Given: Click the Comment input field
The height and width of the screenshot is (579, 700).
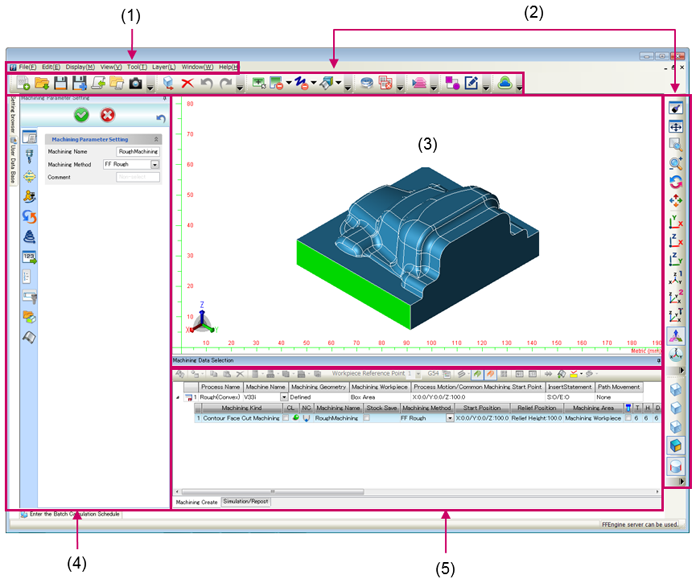Looking at the screenshot, I should [x=138, y=177].
